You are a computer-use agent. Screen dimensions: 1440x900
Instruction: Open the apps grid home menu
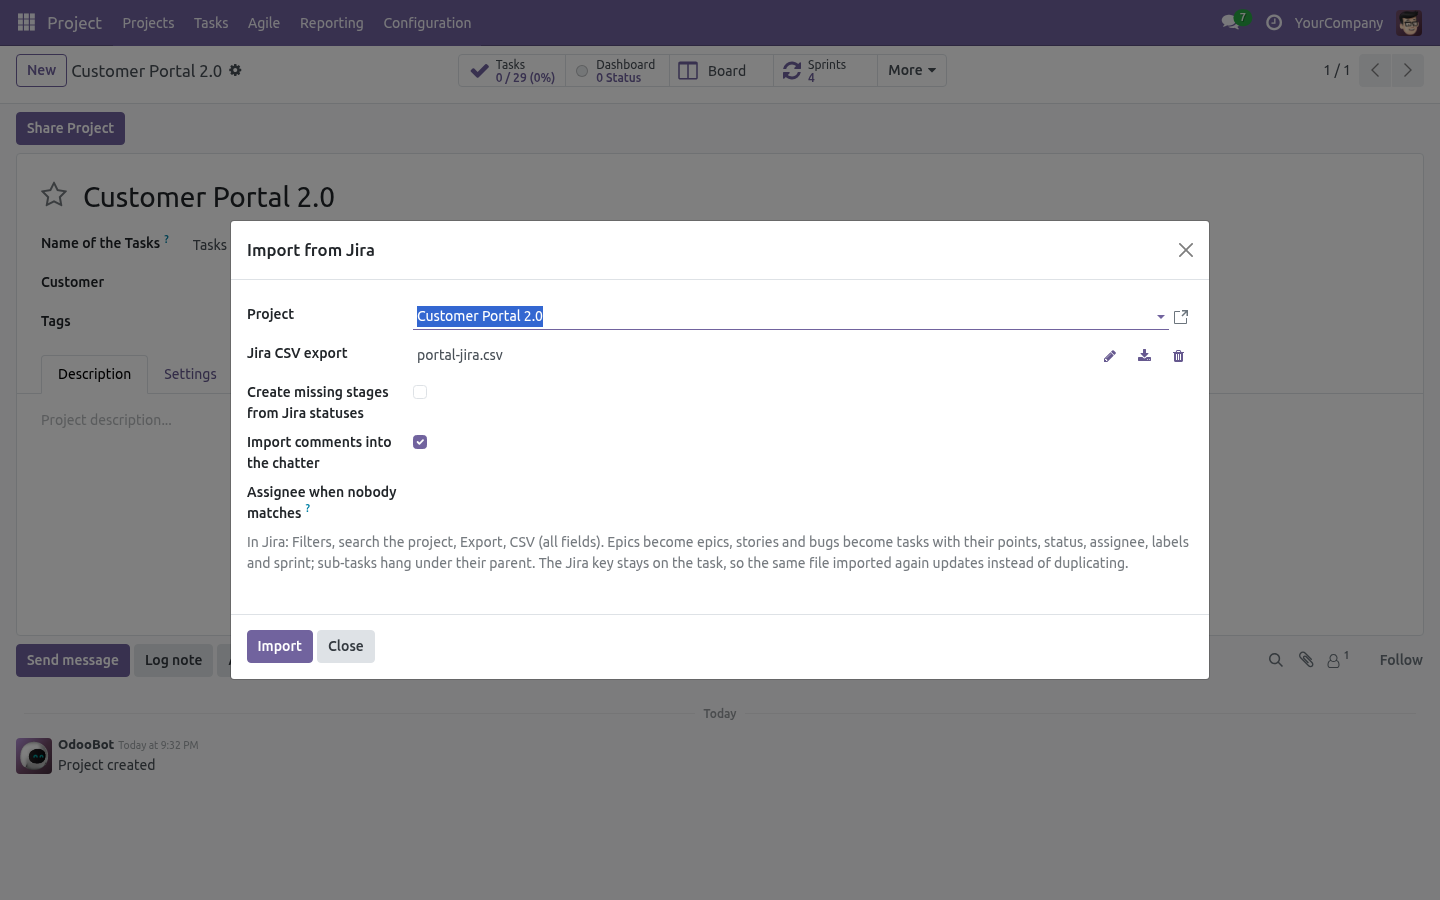coord(27,22)
